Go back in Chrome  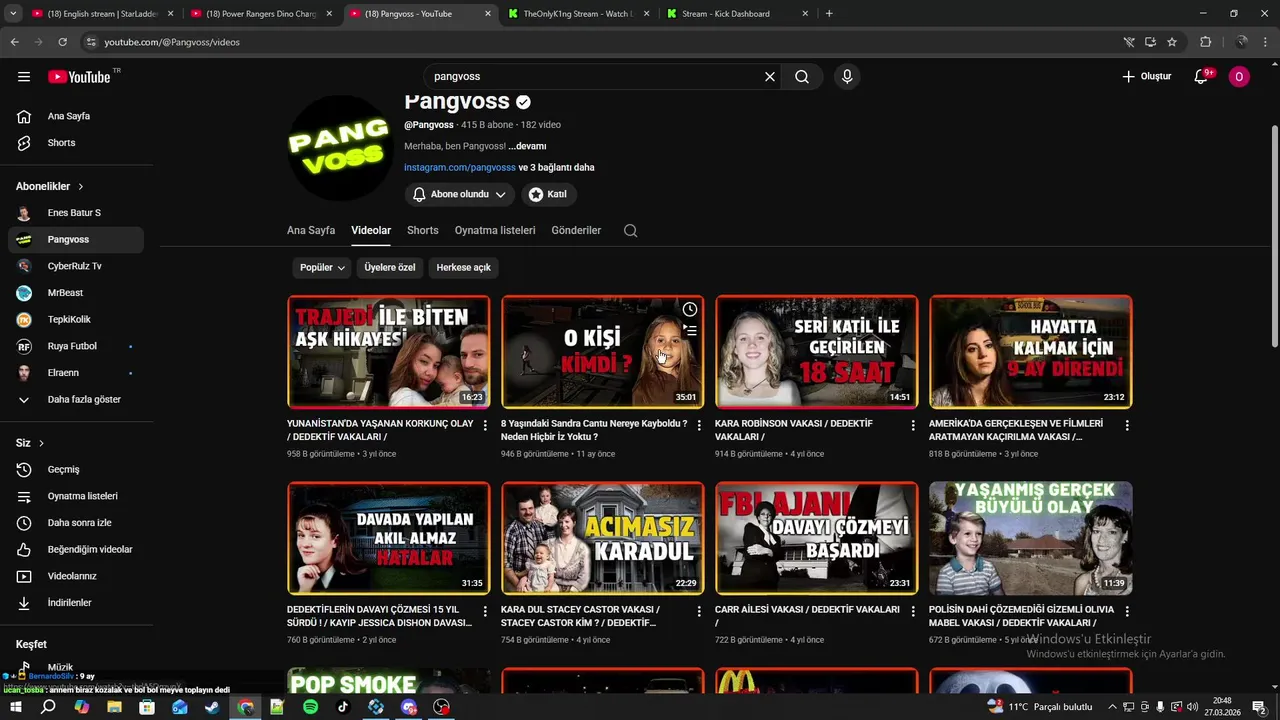pyautogui.click(x=14, y=42)
